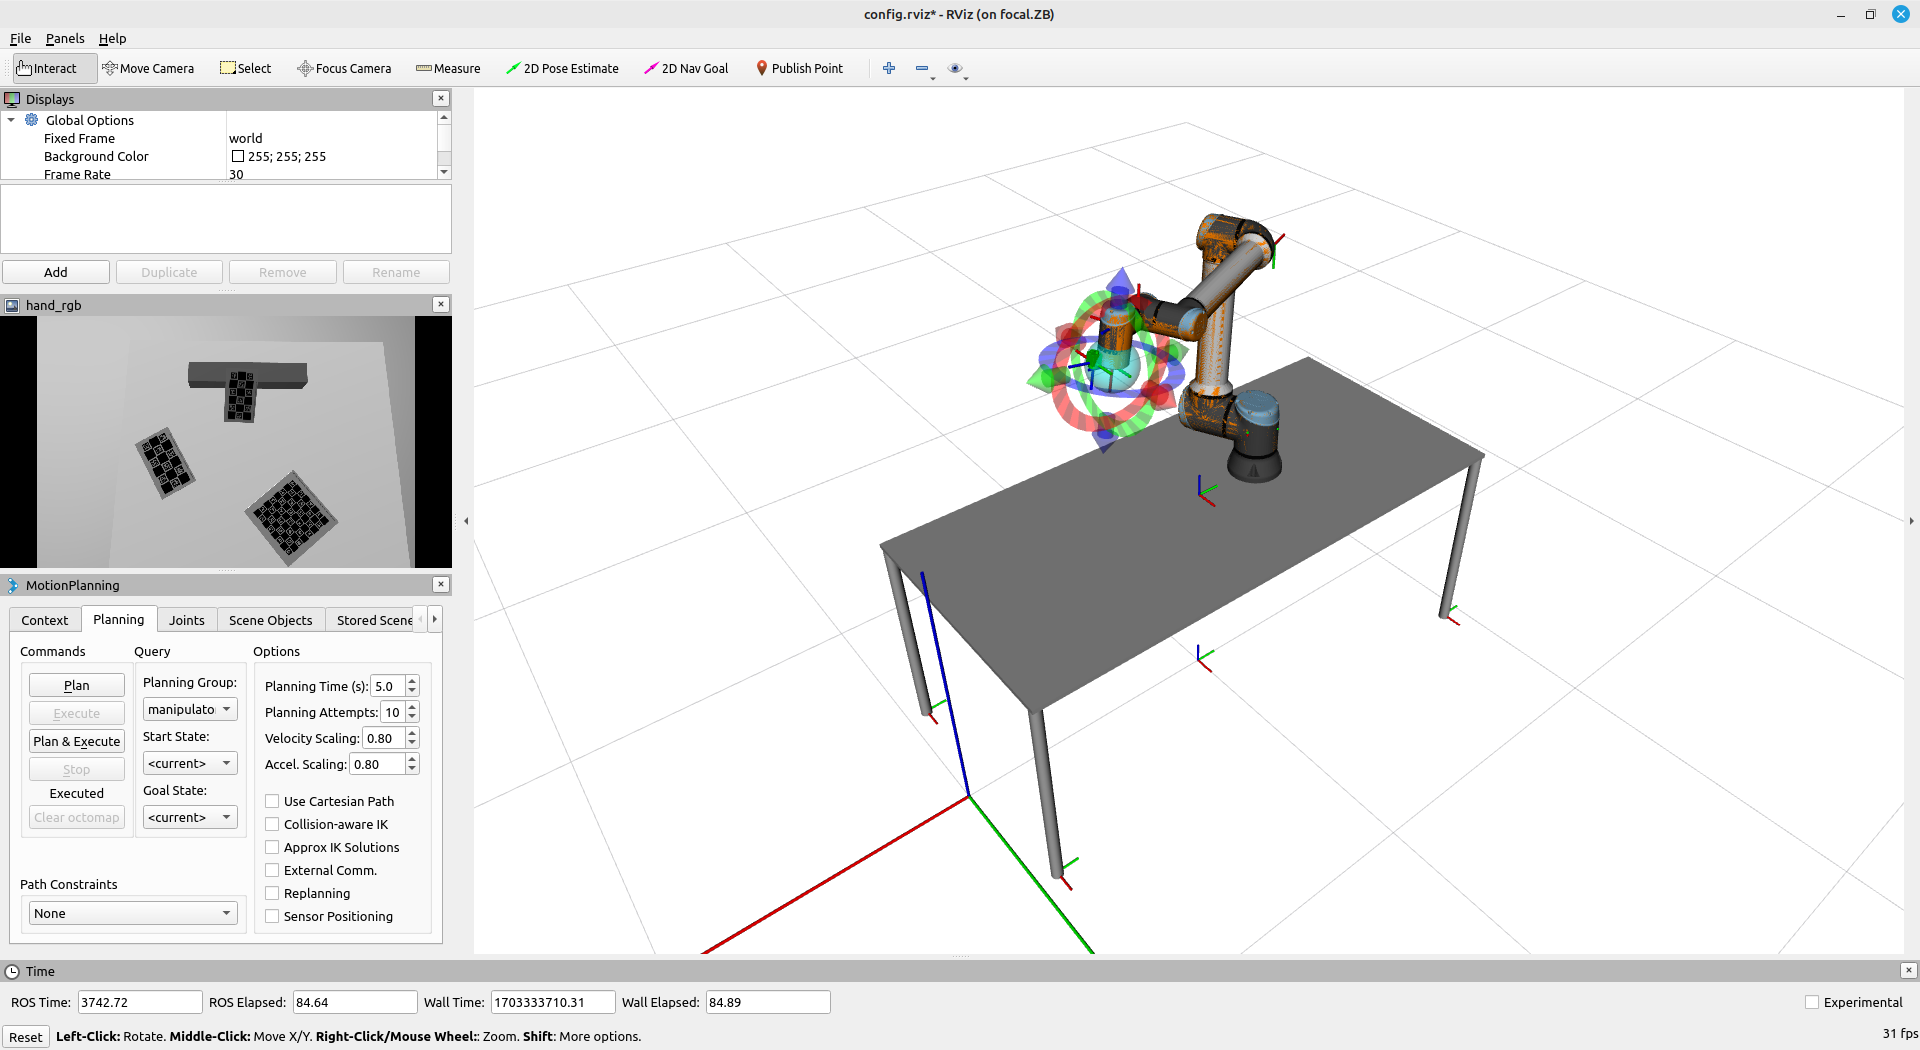
Task: Activate the Move Camera tool
Action: point(148,68)
